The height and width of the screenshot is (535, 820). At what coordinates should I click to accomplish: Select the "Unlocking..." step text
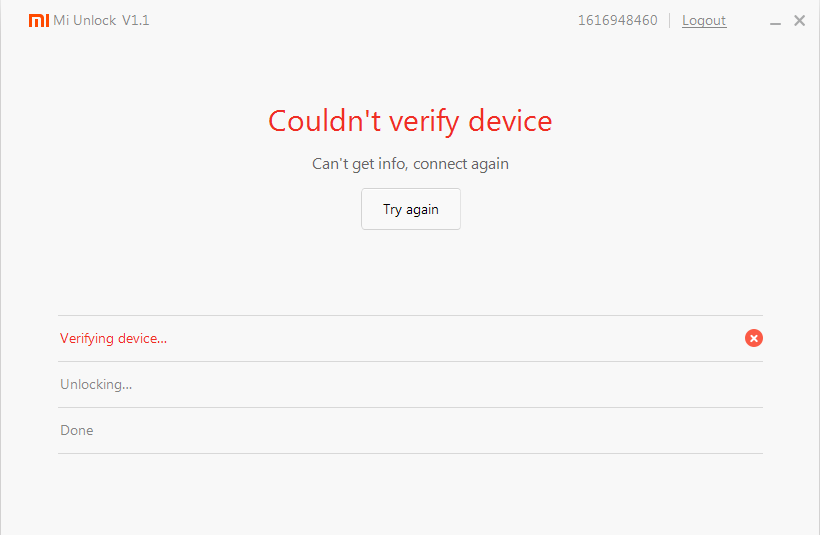(x=96, y=384)
